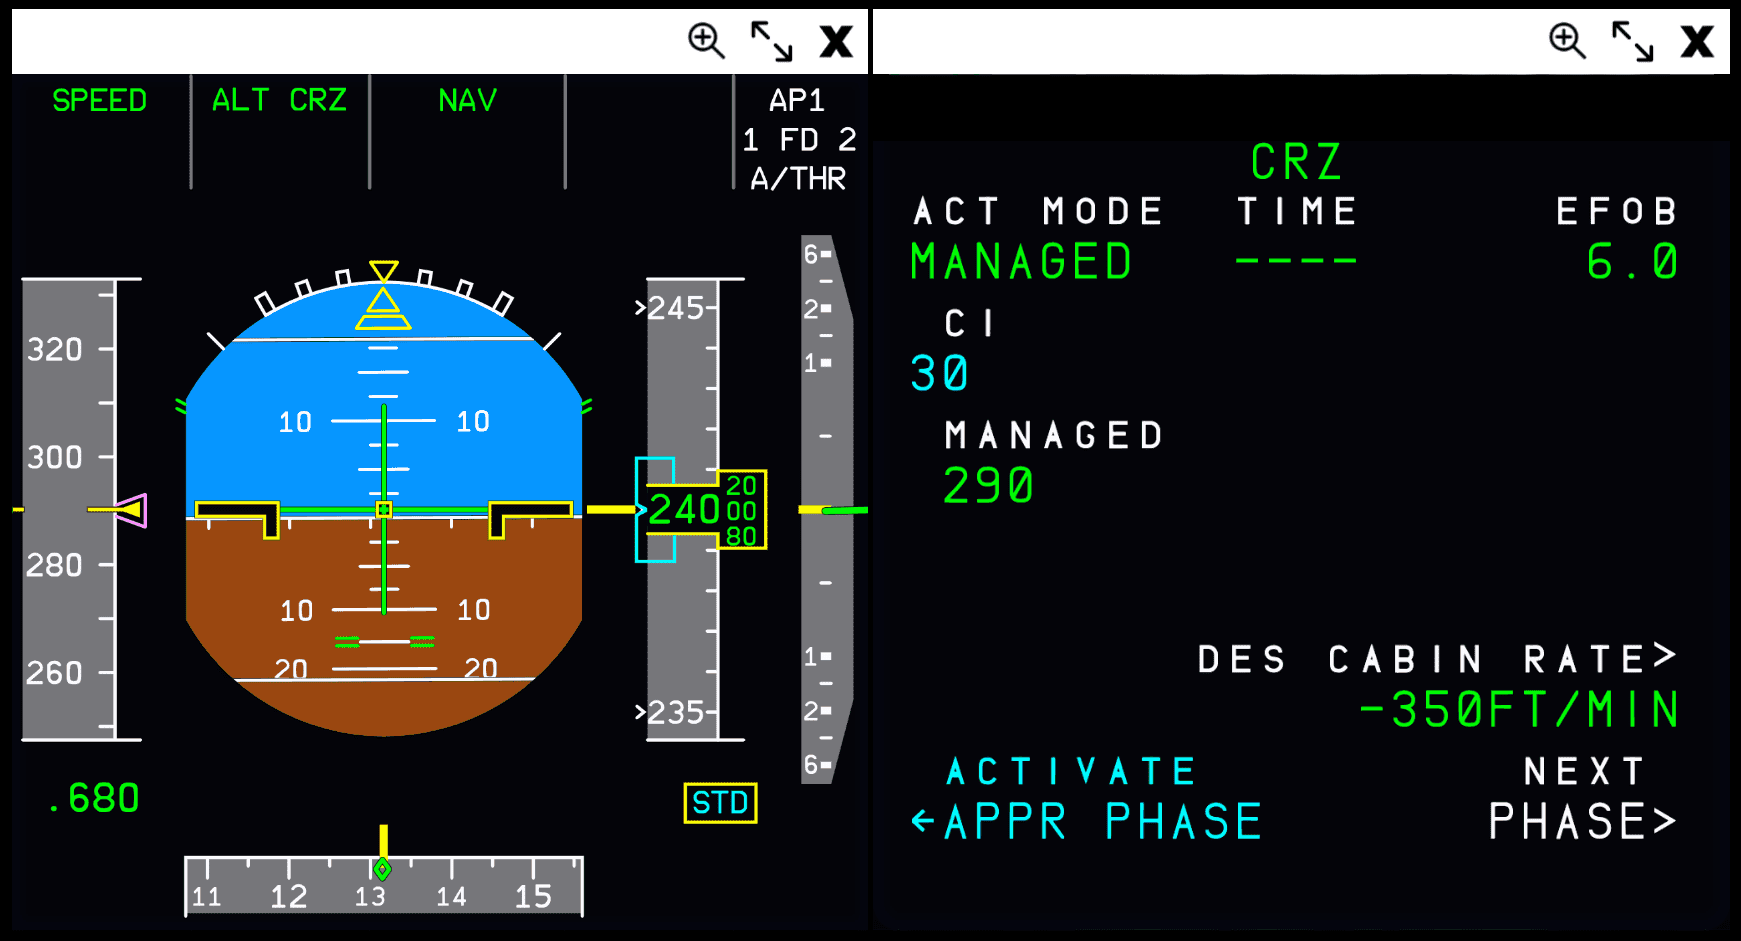Click the A/THR status indication
1741x941 pixels.
click(x=798, y=179)
